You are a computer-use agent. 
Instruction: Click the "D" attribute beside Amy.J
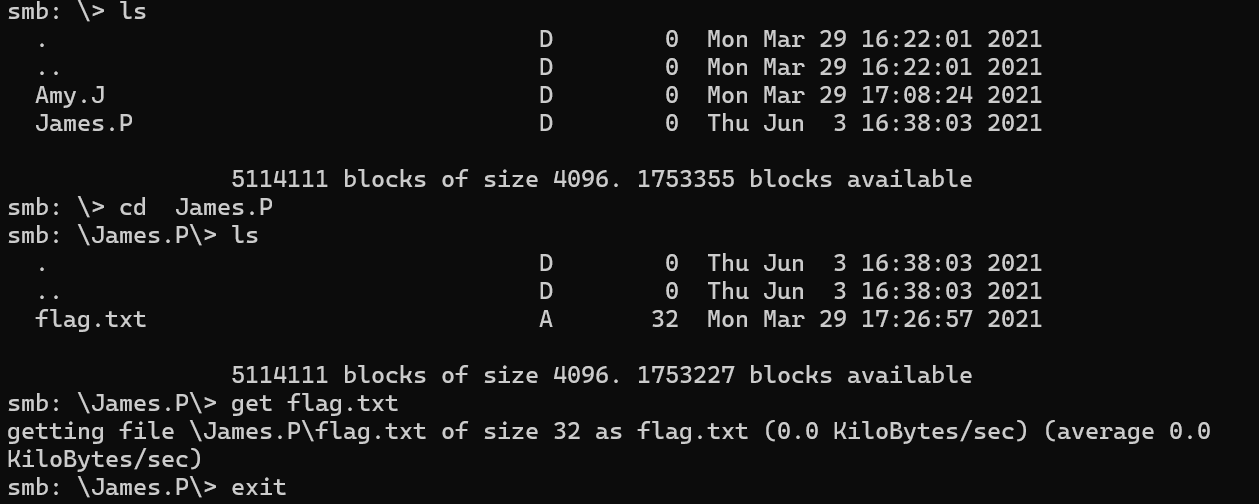coord(546,96)
